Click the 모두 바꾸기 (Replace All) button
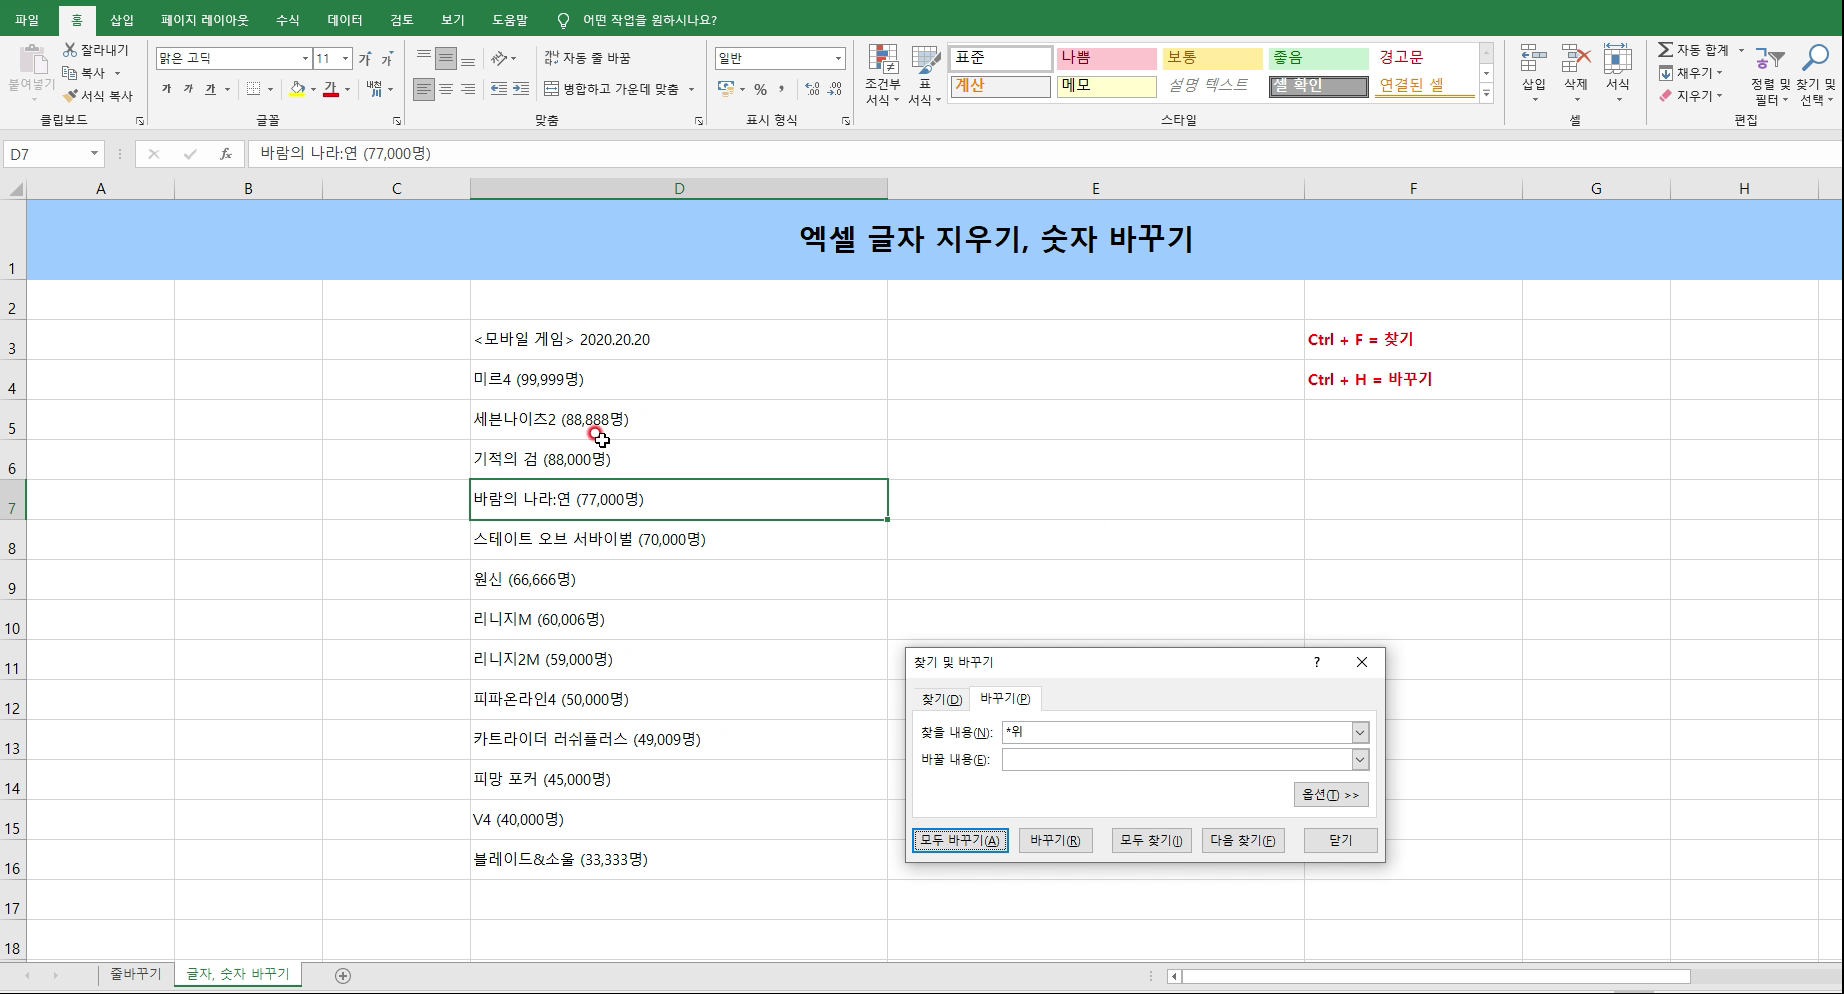The width and height of the screenshot is (1844, 994). coord(960,841)
